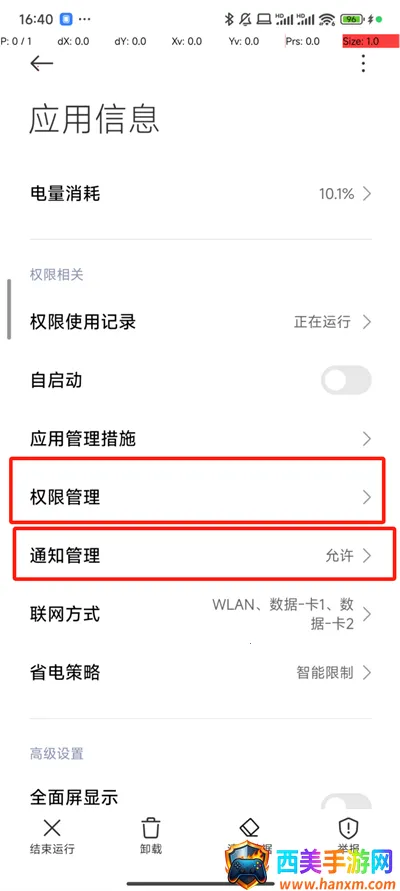Tap the Wi-Fi status bar icon

[x=327, y=19]
